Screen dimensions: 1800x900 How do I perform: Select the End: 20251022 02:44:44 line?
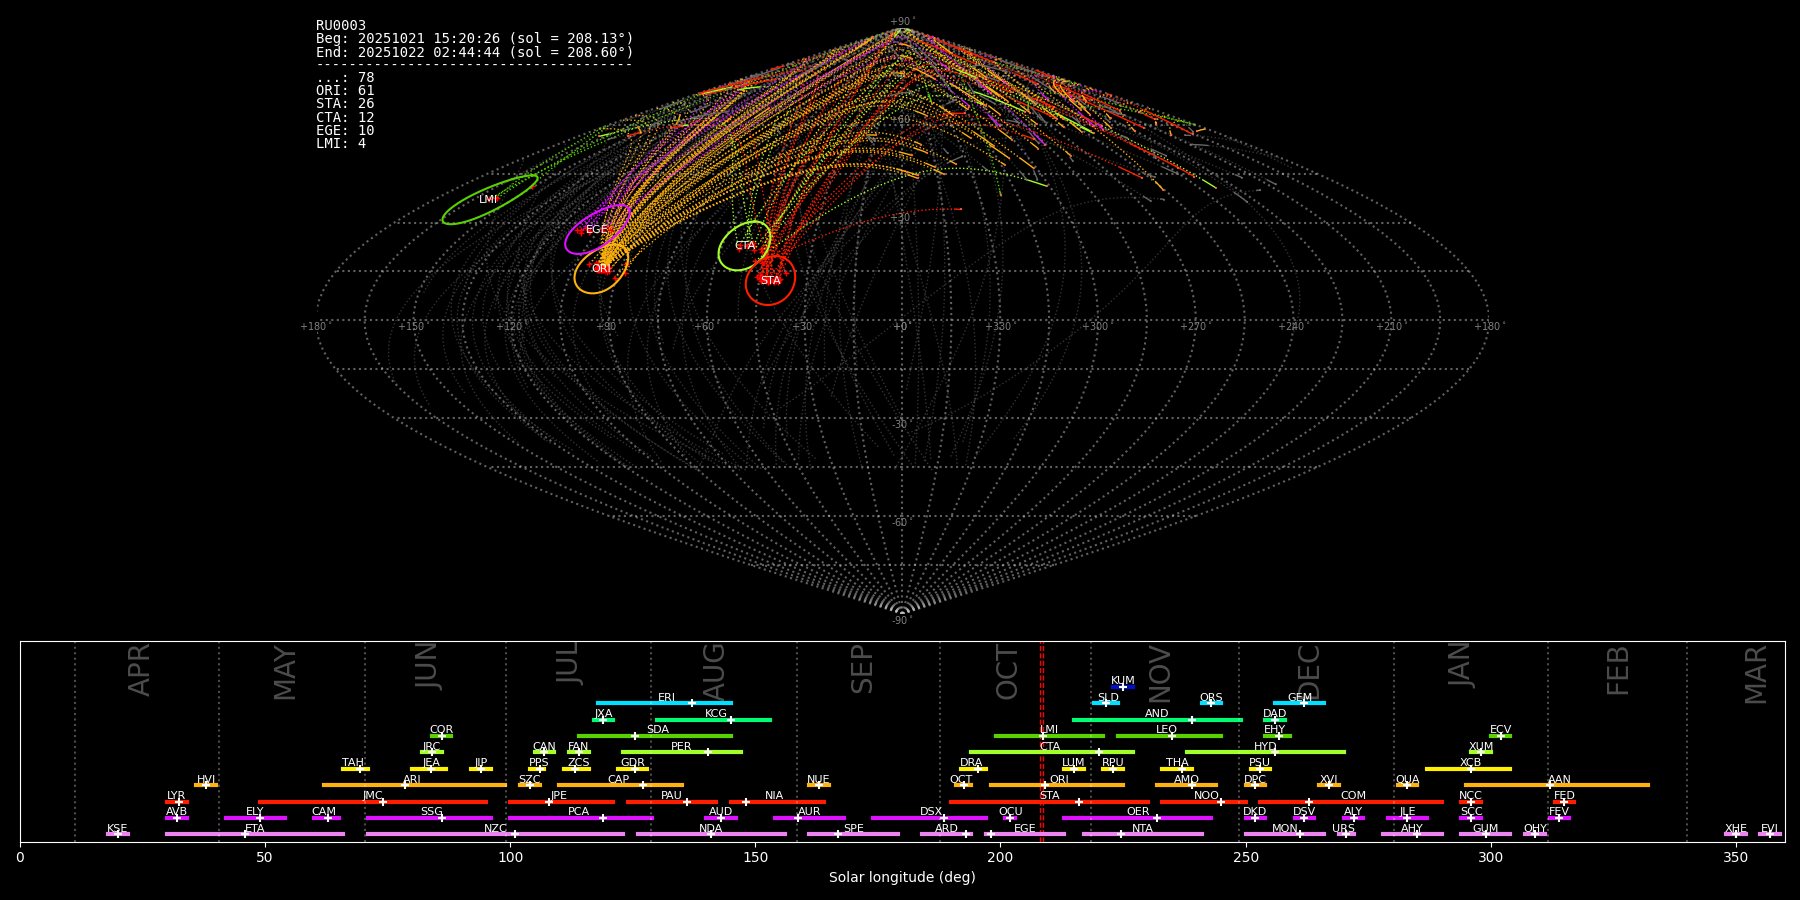click(475, 52)
